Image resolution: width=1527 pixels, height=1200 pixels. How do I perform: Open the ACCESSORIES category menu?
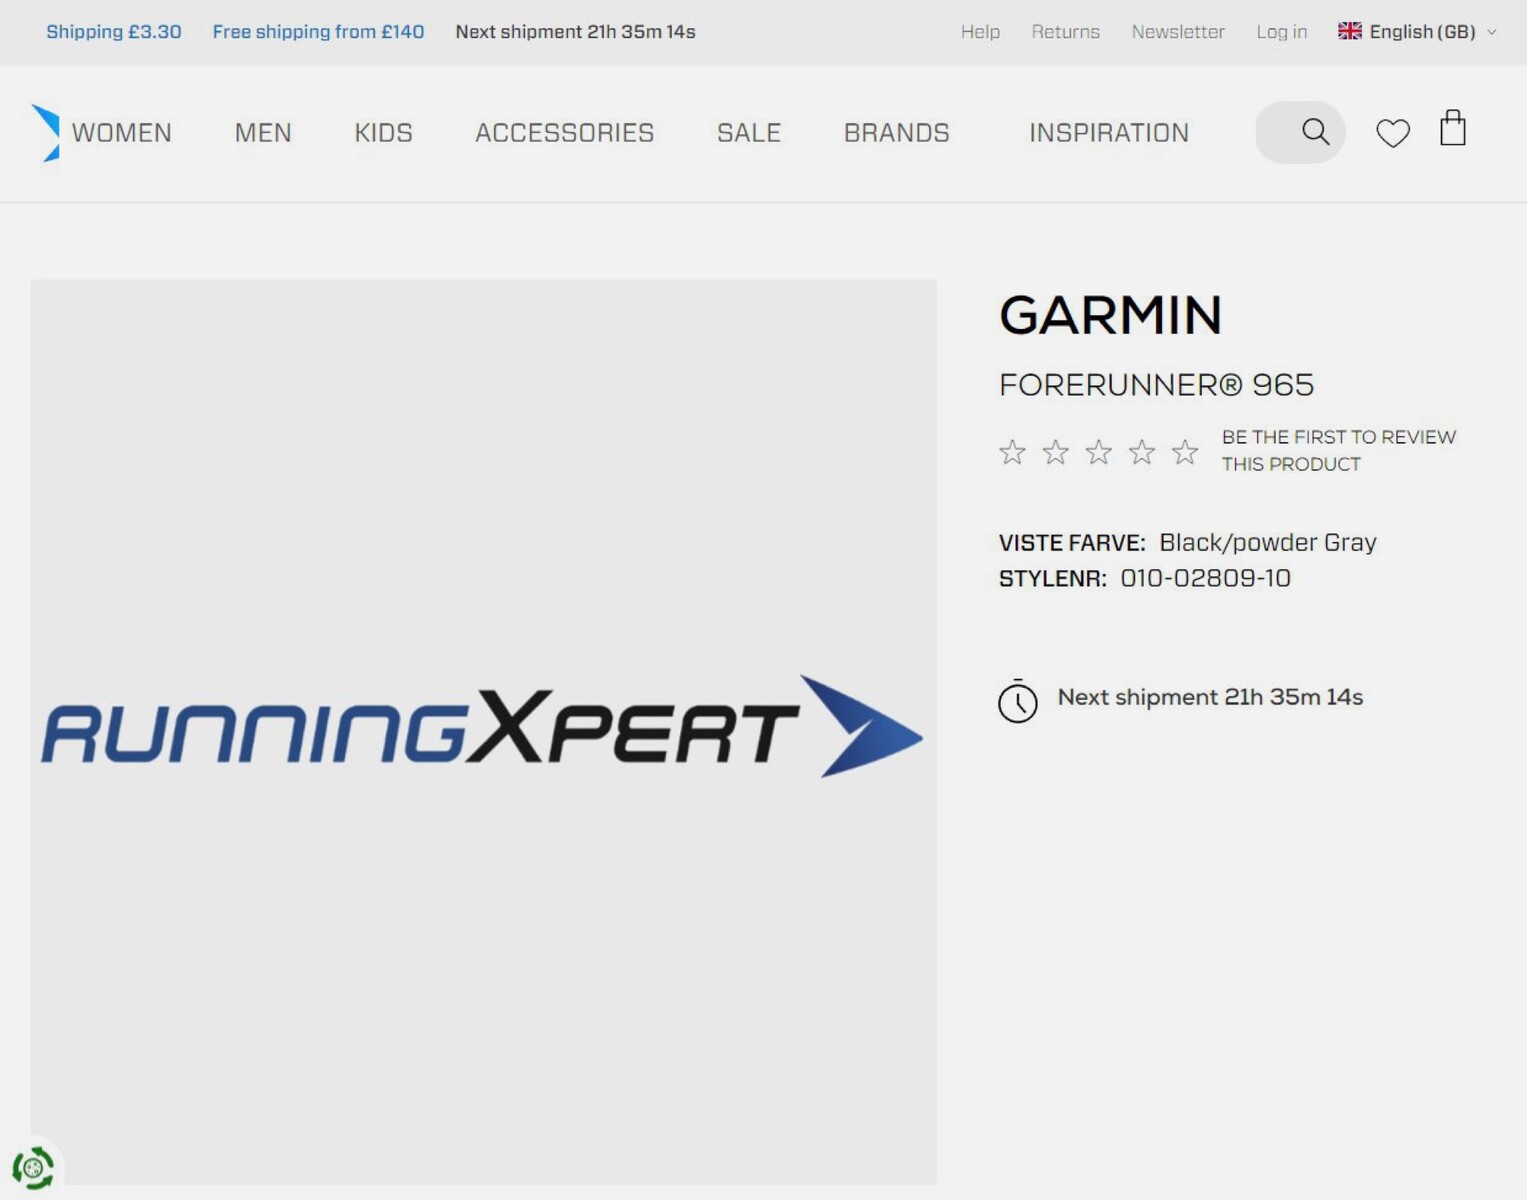564,133
